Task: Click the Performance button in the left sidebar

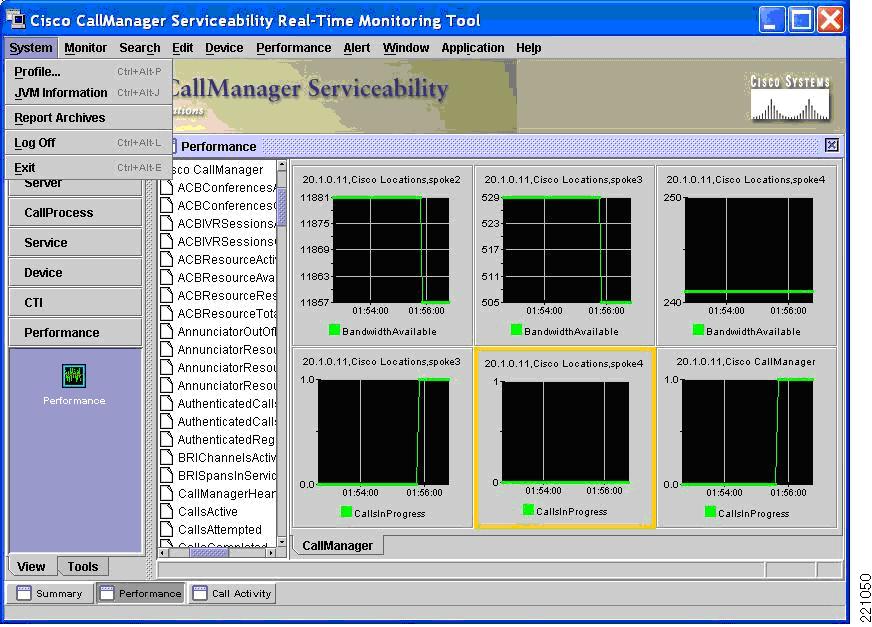Action: point(75,333)
